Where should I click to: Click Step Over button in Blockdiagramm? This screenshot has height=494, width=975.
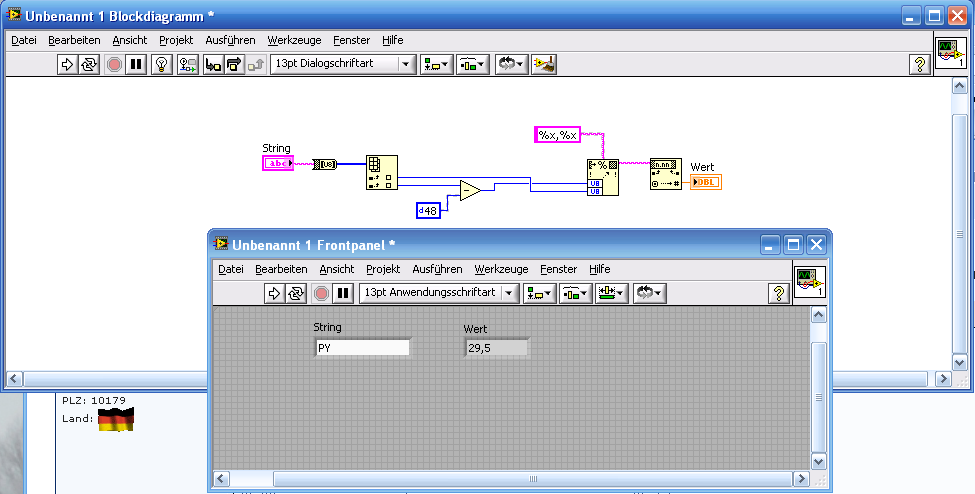pyautogui.click(x=234, y=64)
